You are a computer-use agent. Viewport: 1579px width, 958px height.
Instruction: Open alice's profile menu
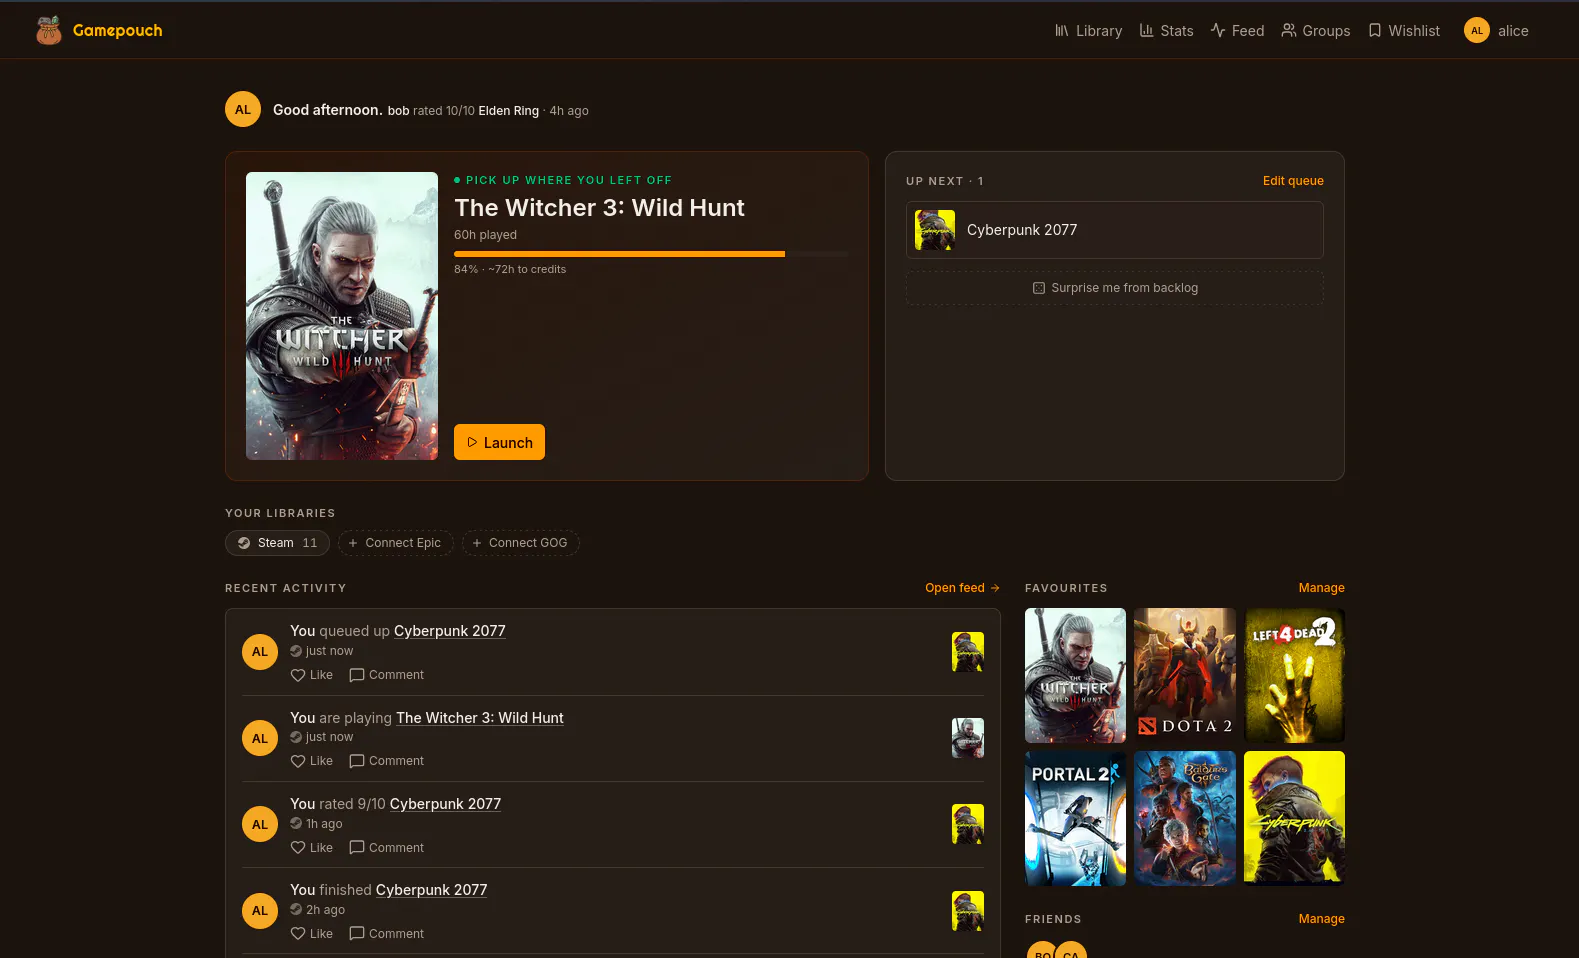click(1496, 31)
